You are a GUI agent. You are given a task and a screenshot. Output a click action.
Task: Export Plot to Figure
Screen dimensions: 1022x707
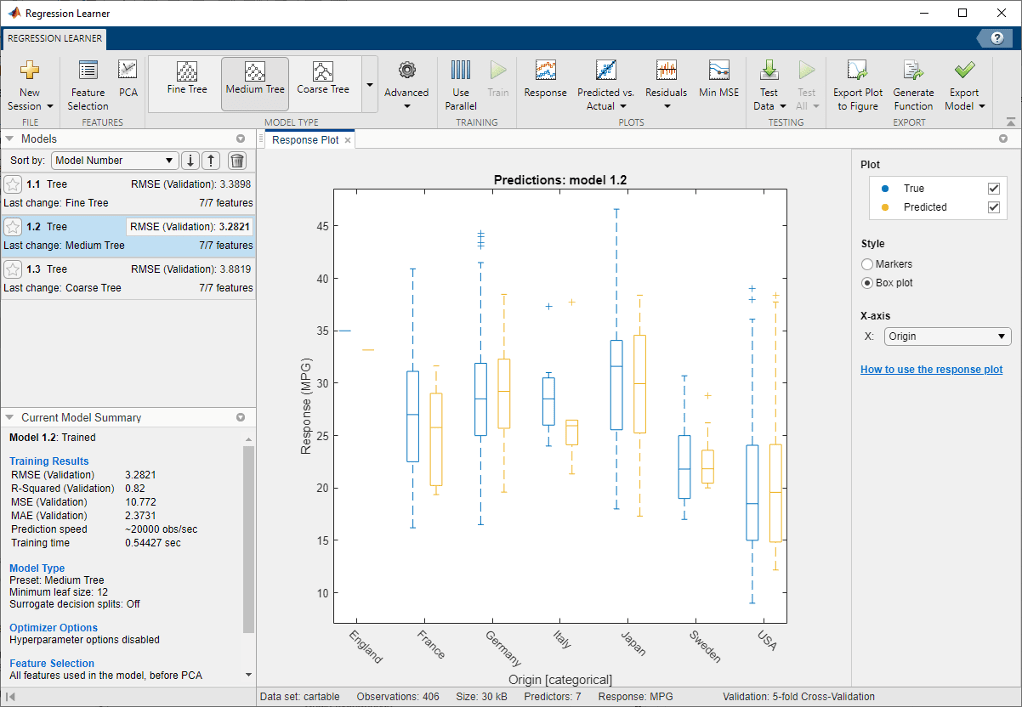point(858,85)
